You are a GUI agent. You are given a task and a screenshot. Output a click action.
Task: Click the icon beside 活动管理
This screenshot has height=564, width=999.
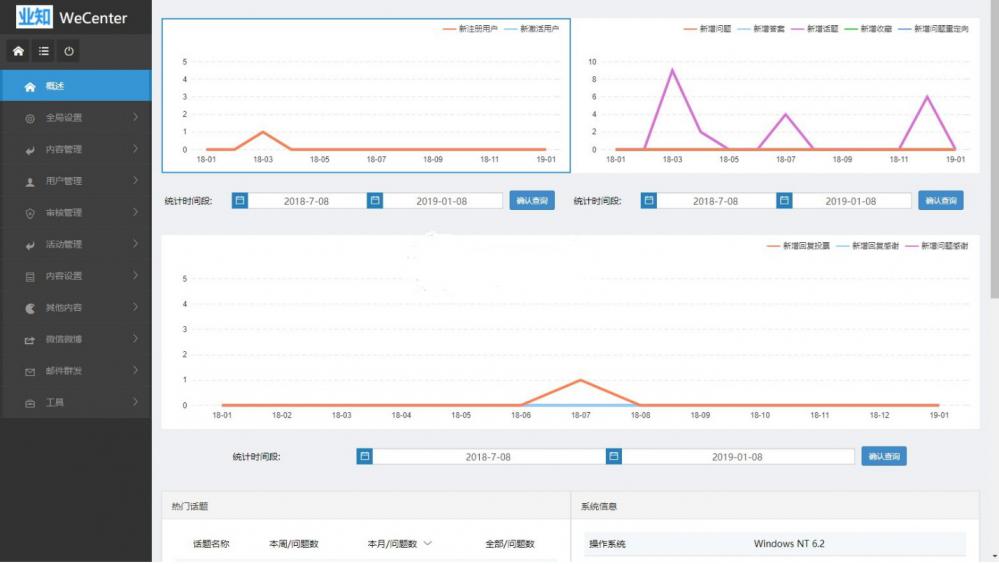tap(30, 245)
